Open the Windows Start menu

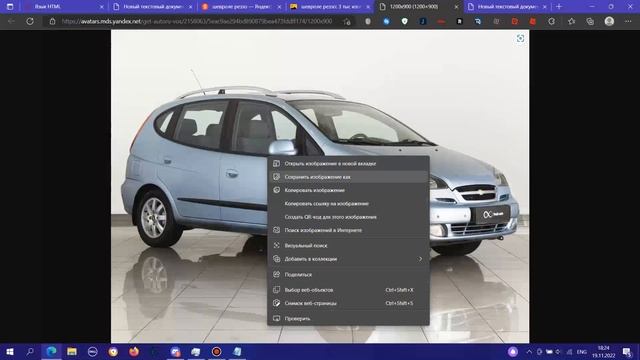pos(10,351)
